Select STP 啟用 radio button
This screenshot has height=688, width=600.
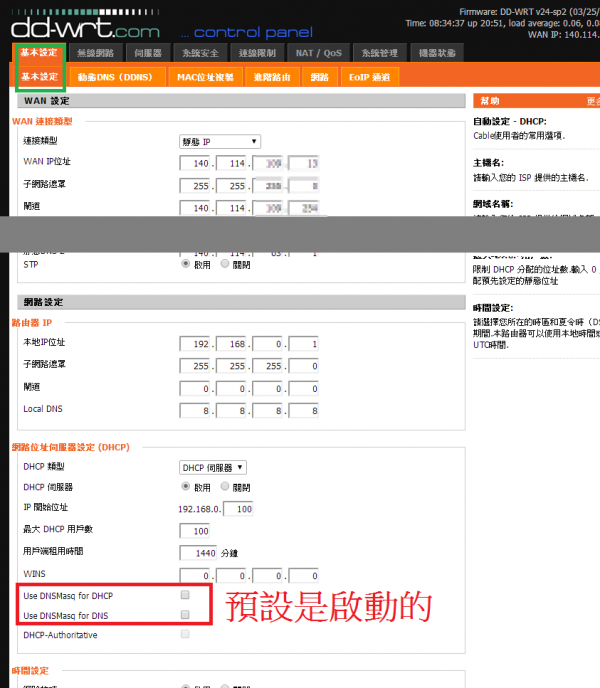186,265
